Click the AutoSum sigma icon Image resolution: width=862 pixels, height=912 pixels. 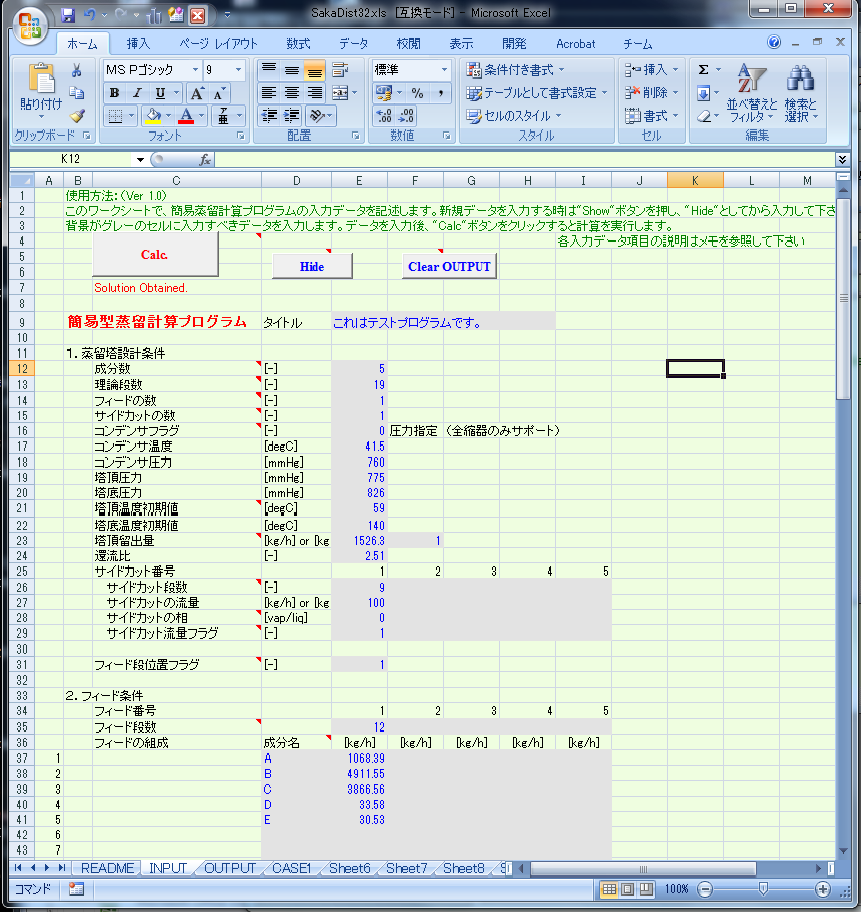pyautogui.click(x=703, y=70)
